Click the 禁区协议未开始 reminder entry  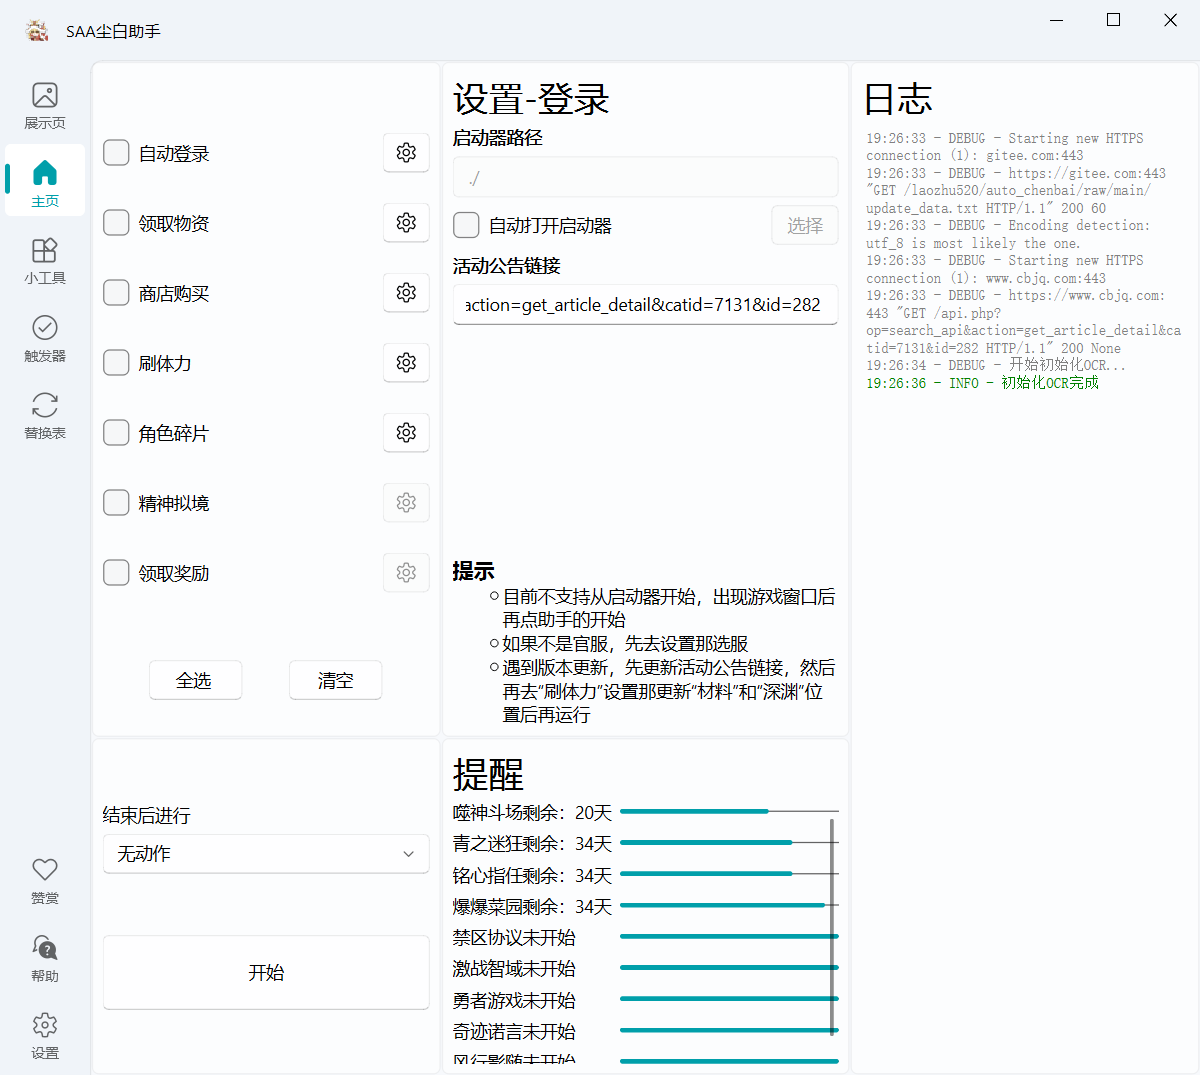(x=514, y=938)
